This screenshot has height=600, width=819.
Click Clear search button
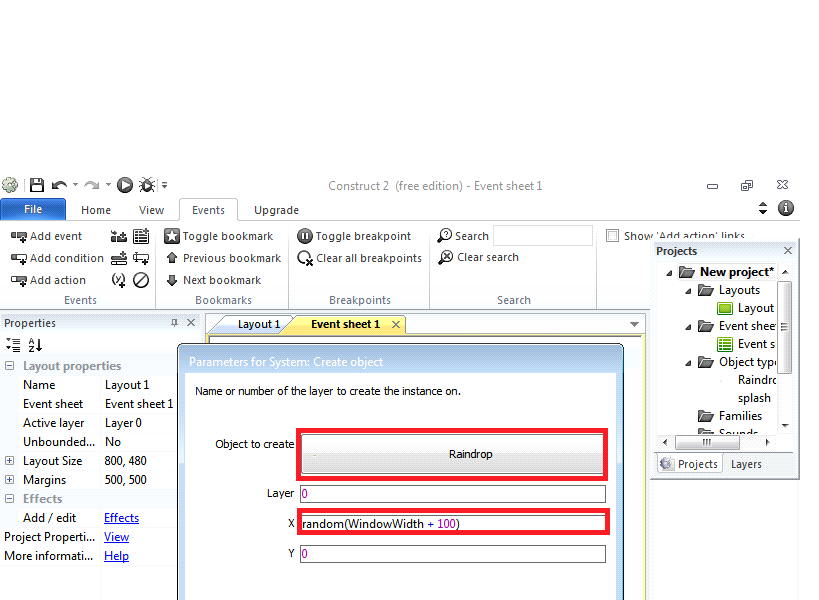tap(478, 257)
